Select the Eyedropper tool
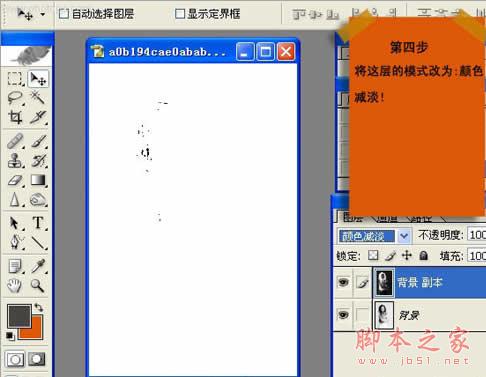The width and height of the screenshot is (486, 377). pos(38,266)
